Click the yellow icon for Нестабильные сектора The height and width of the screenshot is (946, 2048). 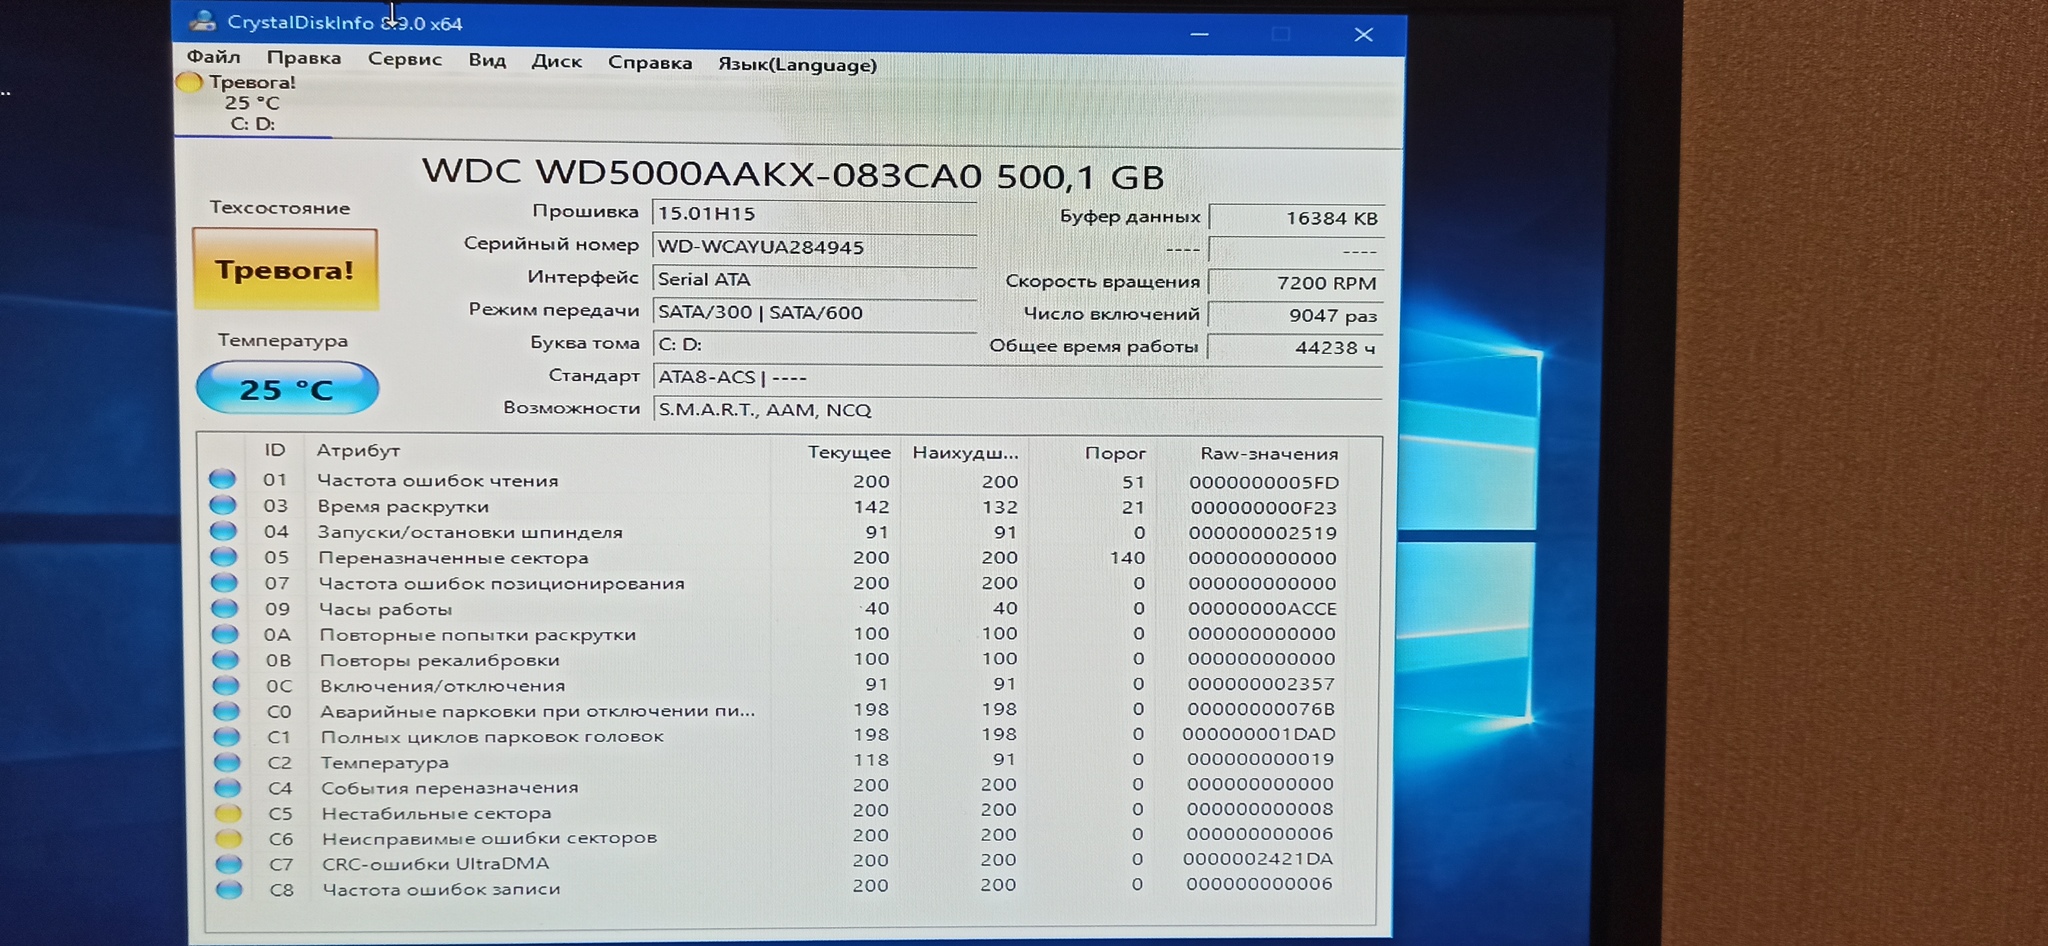pyautogui.click(x=228, y=813)
